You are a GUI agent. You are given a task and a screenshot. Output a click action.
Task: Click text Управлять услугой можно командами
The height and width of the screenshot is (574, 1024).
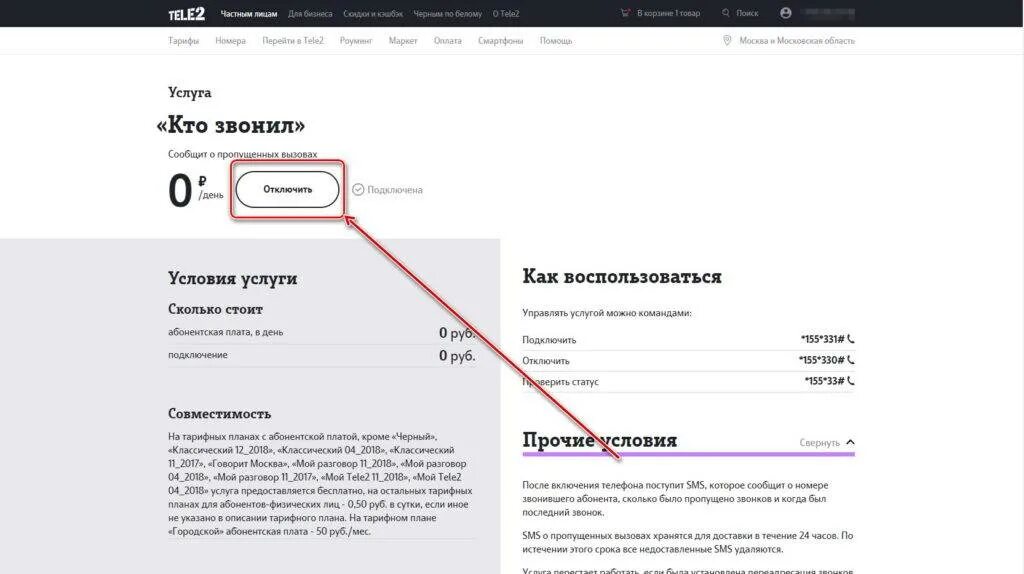pos(607,313)
